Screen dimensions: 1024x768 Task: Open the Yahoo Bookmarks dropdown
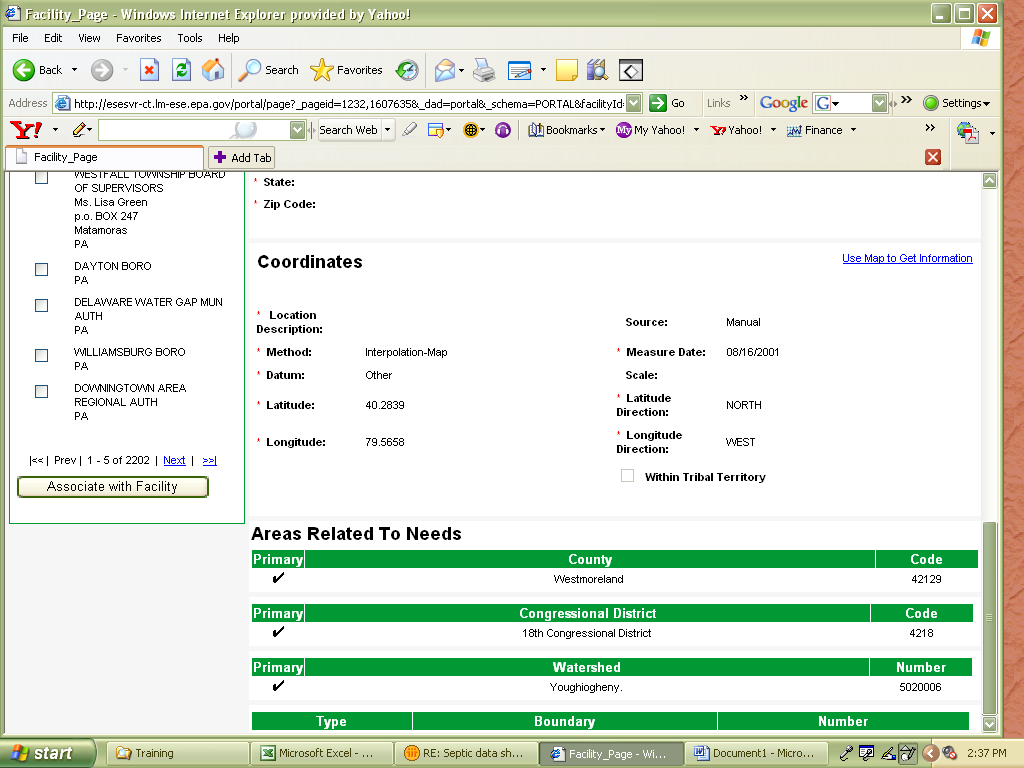(566, 130)
